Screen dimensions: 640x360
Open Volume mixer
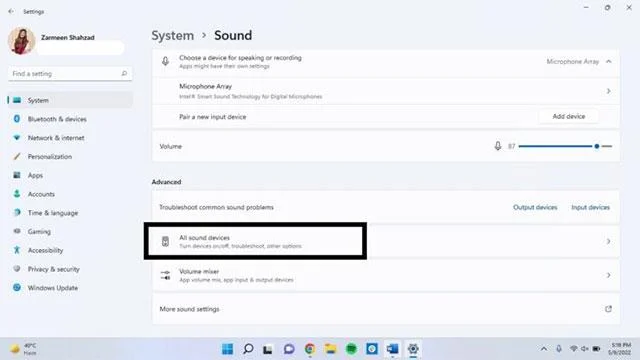(386, 275)
